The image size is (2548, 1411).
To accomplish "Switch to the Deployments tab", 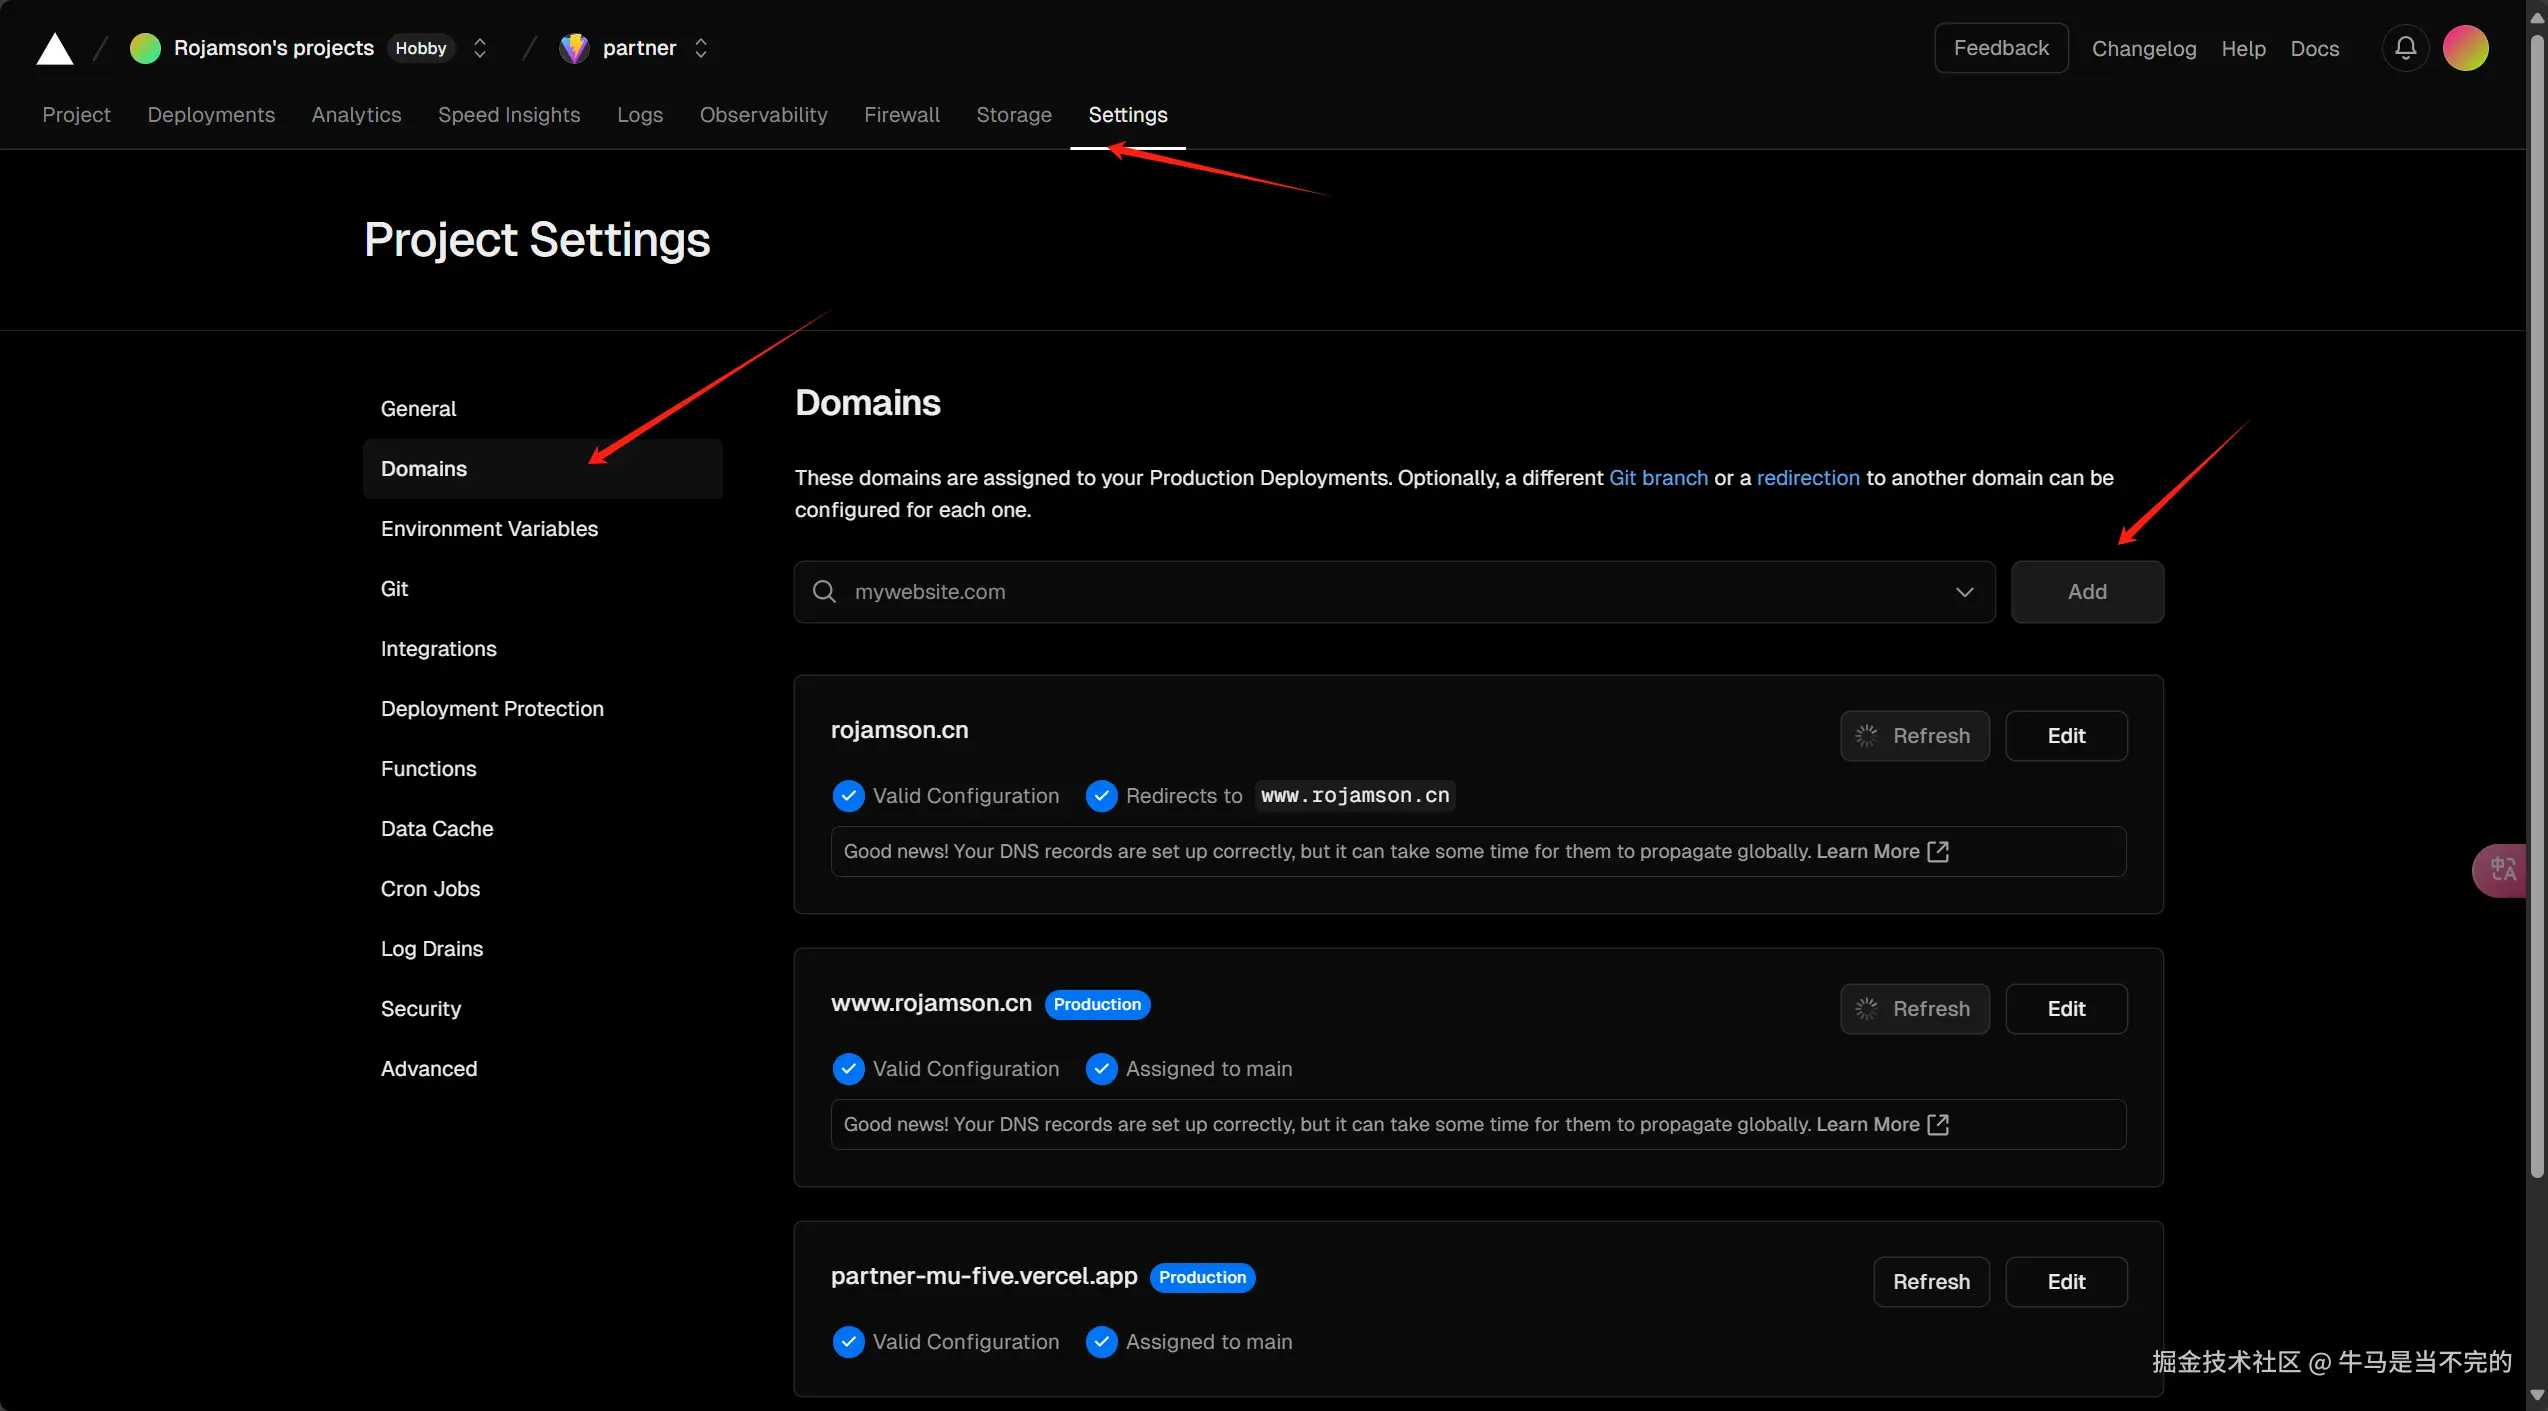I will 211,115.
